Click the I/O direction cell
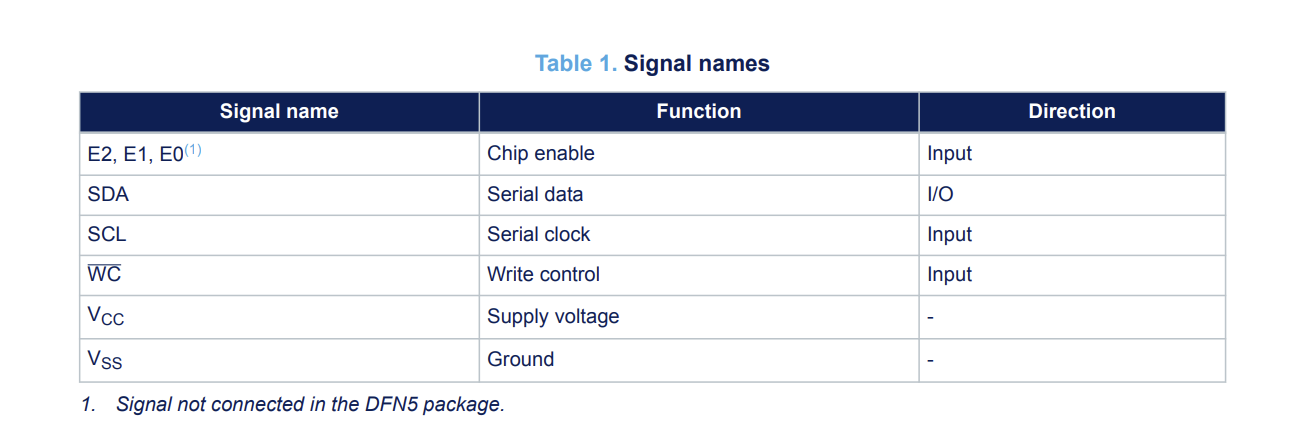Image resolution: width=1303 pixels, height=439 pixels. click(x=1072, y=194)
